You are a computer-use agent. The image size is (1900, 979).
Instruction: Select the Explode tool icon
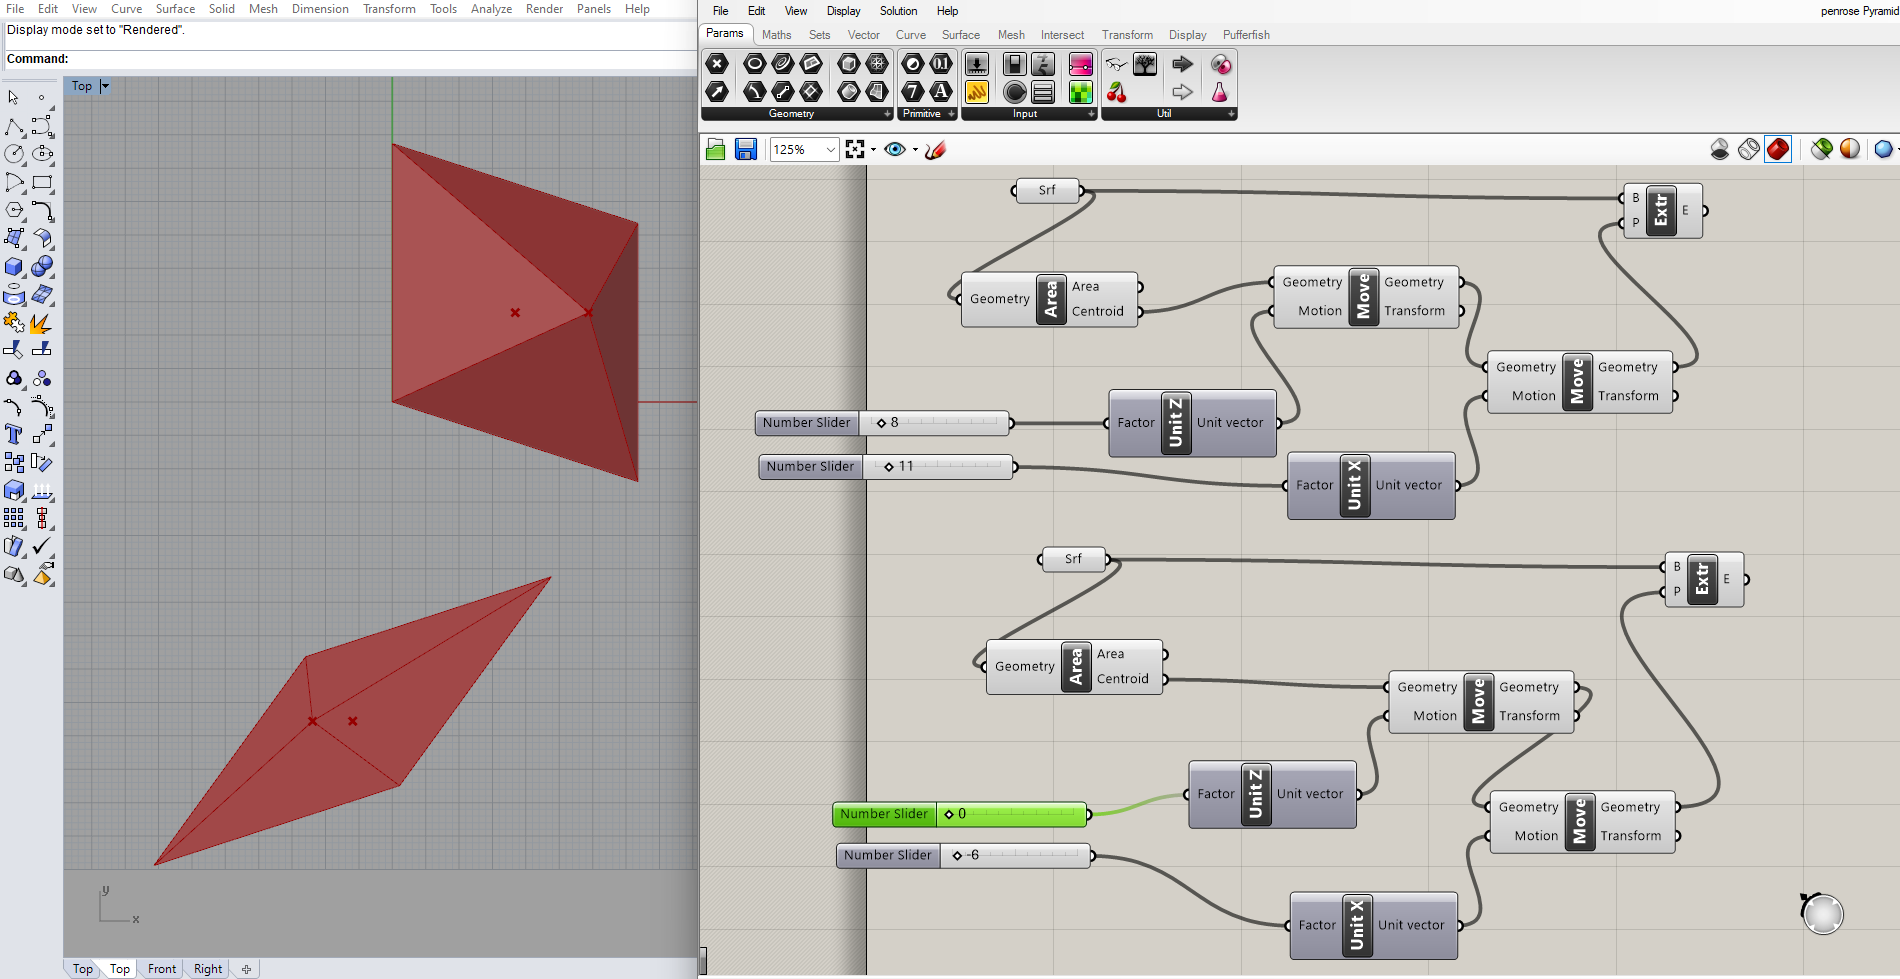[x=41, y=322]
